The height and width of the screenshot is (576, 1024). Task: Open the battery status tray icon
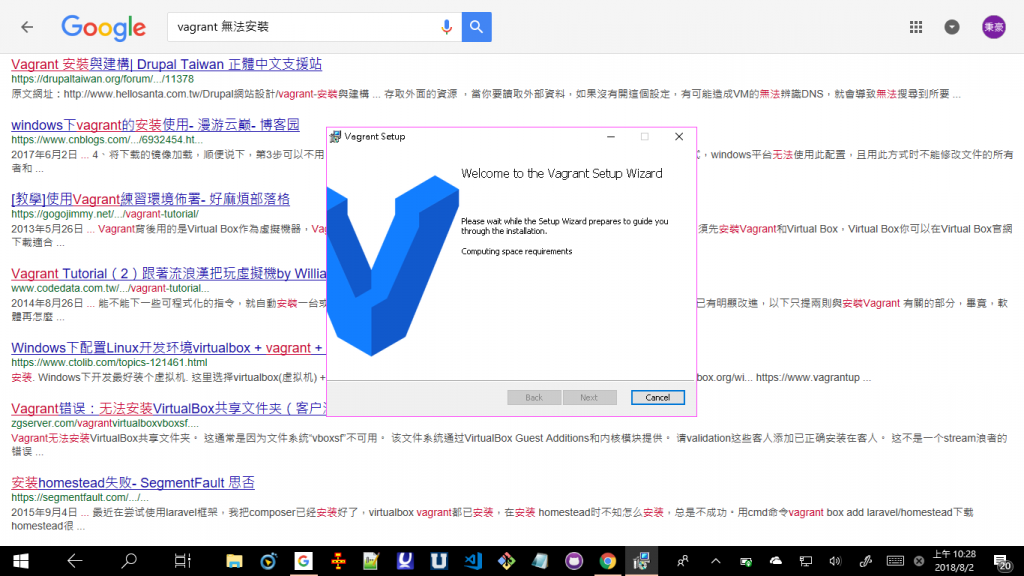coord(746,561)
